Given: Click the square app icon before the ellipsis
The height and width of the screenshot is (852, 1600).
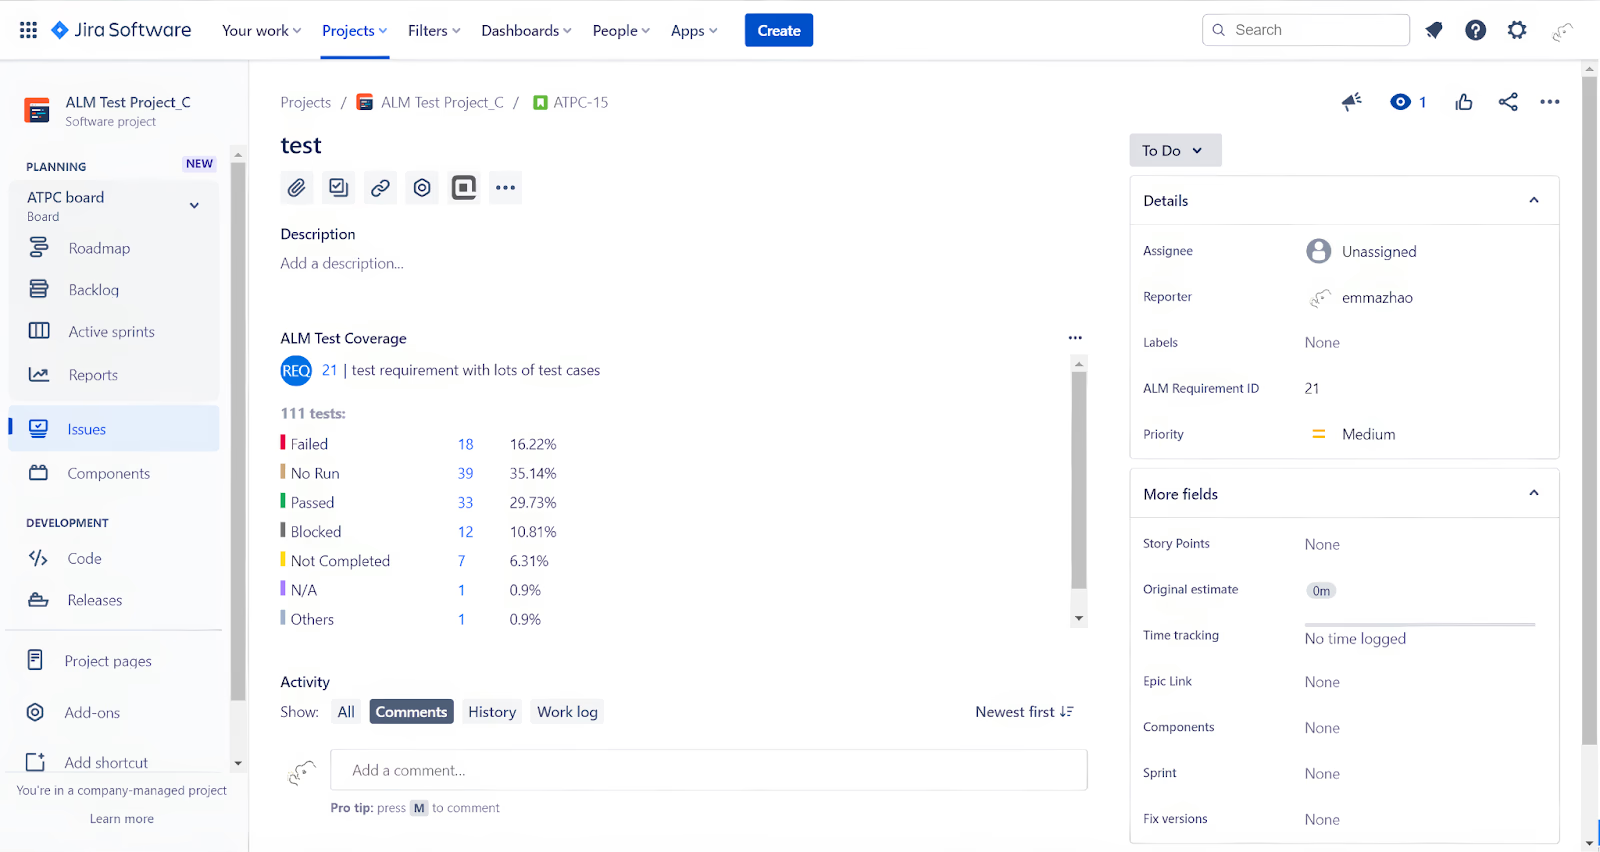Looking at the screenshot, I should point(464,187).
